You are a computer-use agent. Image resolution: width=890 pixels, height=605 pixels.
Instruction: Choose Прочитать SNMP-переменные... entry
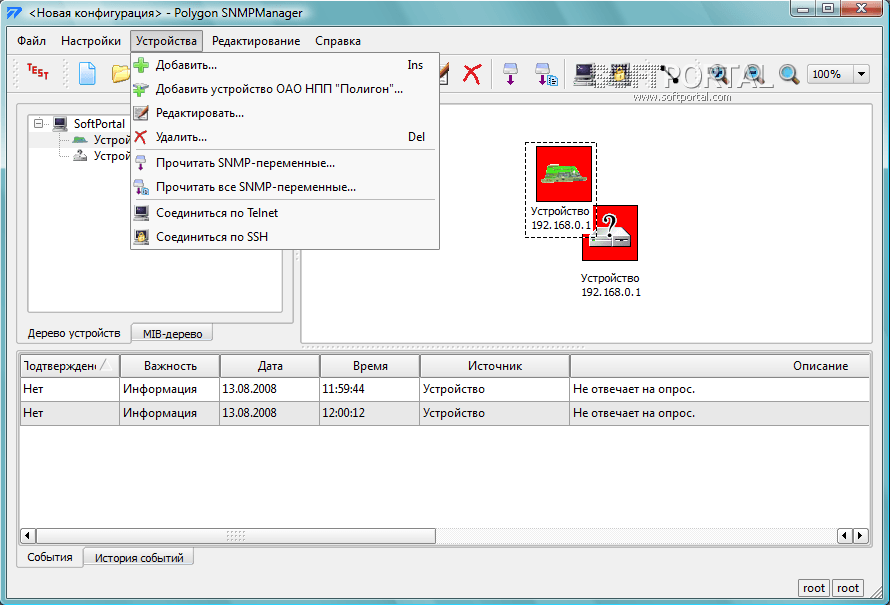[285, 163]
